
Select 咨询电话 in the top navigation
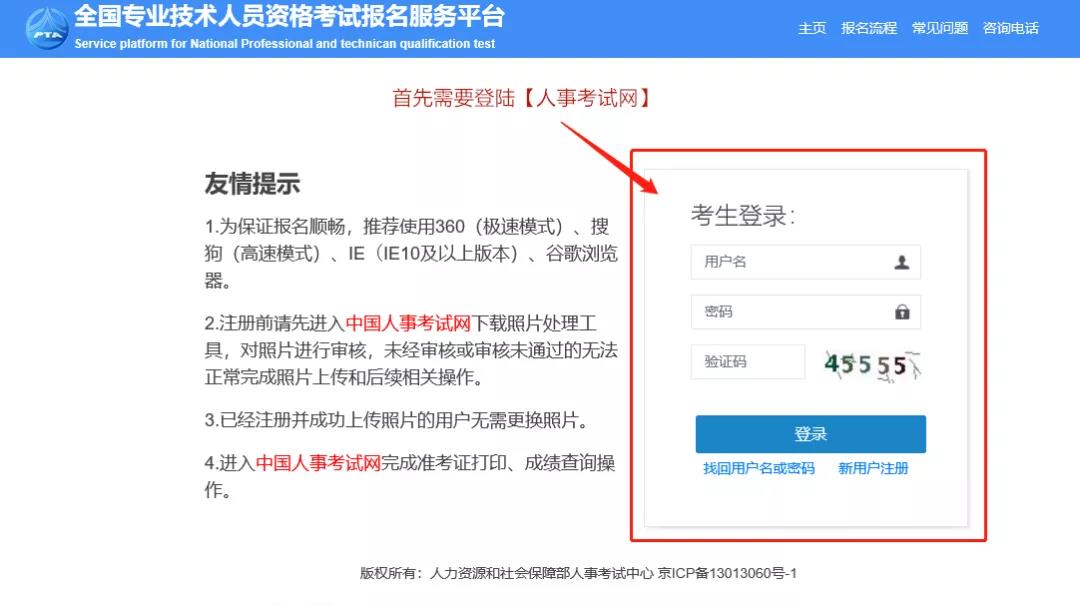(1010, 28)
